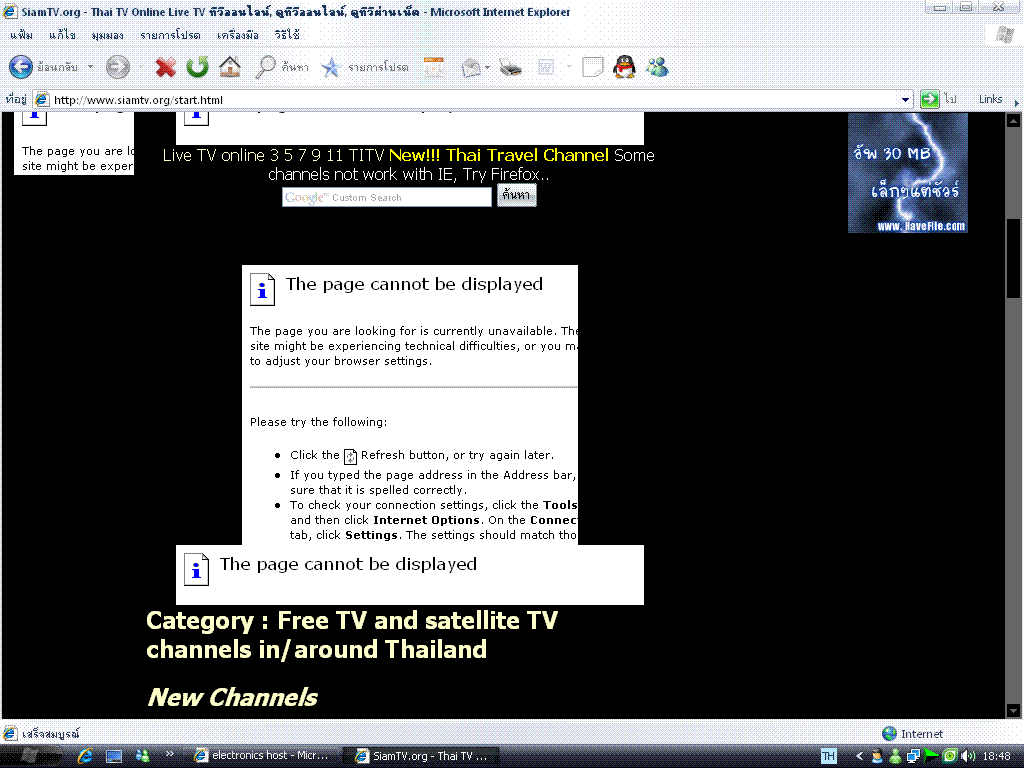Image resolution: width=1024 pixels, height=768 pixels.
Task: Click the page icon in the address bar
Action: tap(42, 99)
